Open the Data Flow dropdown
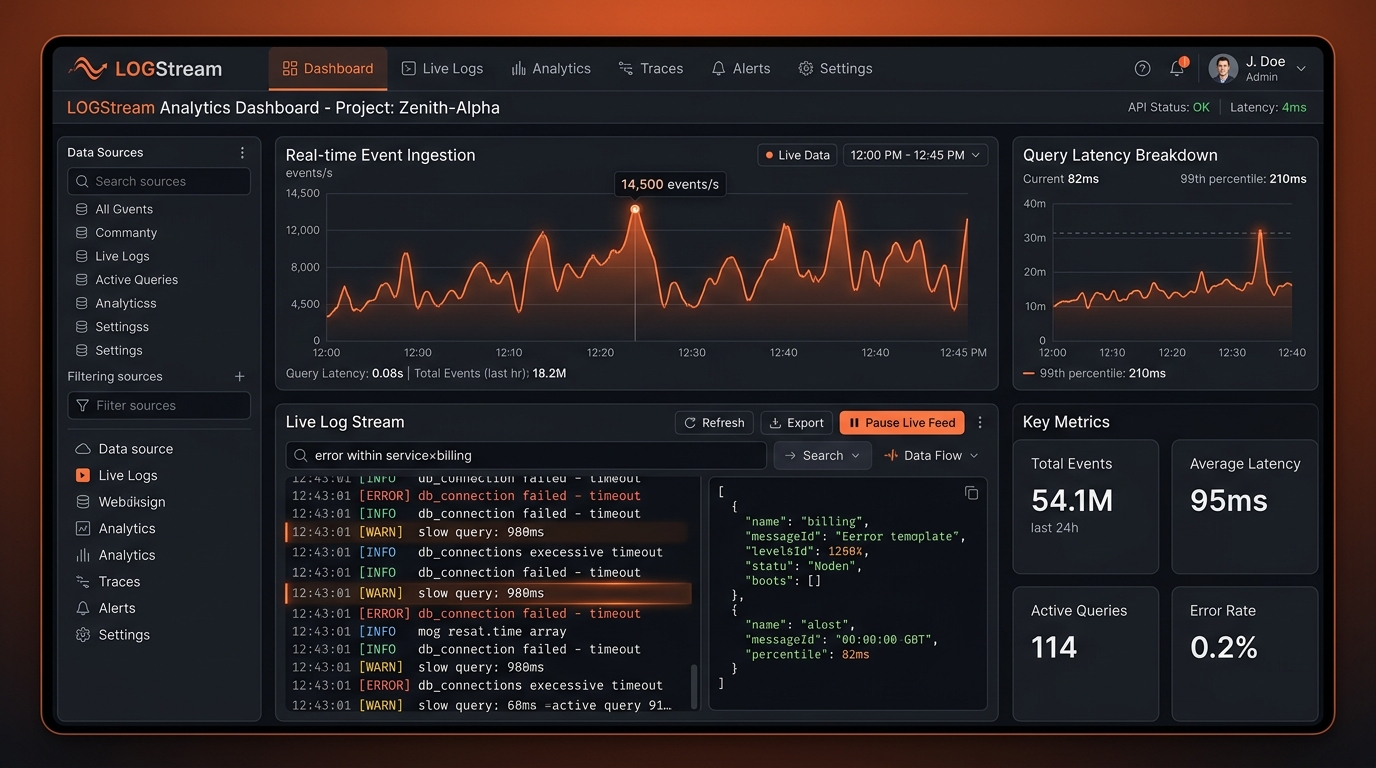This screenshot has height=768, width=1376. pos(931,455)
